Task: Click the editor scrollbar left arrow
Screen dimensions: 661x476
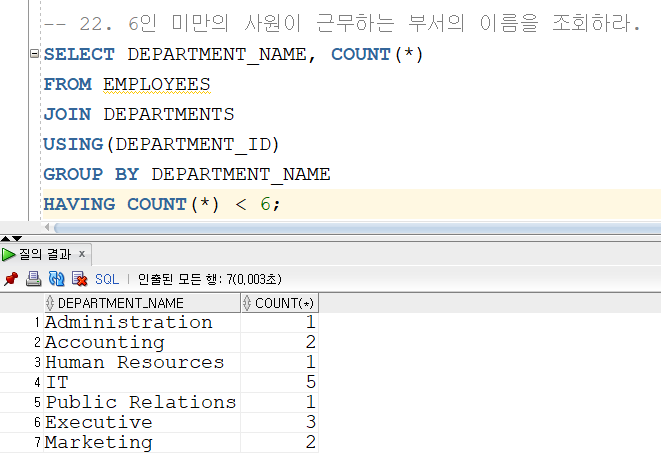Action: [47, 228]
